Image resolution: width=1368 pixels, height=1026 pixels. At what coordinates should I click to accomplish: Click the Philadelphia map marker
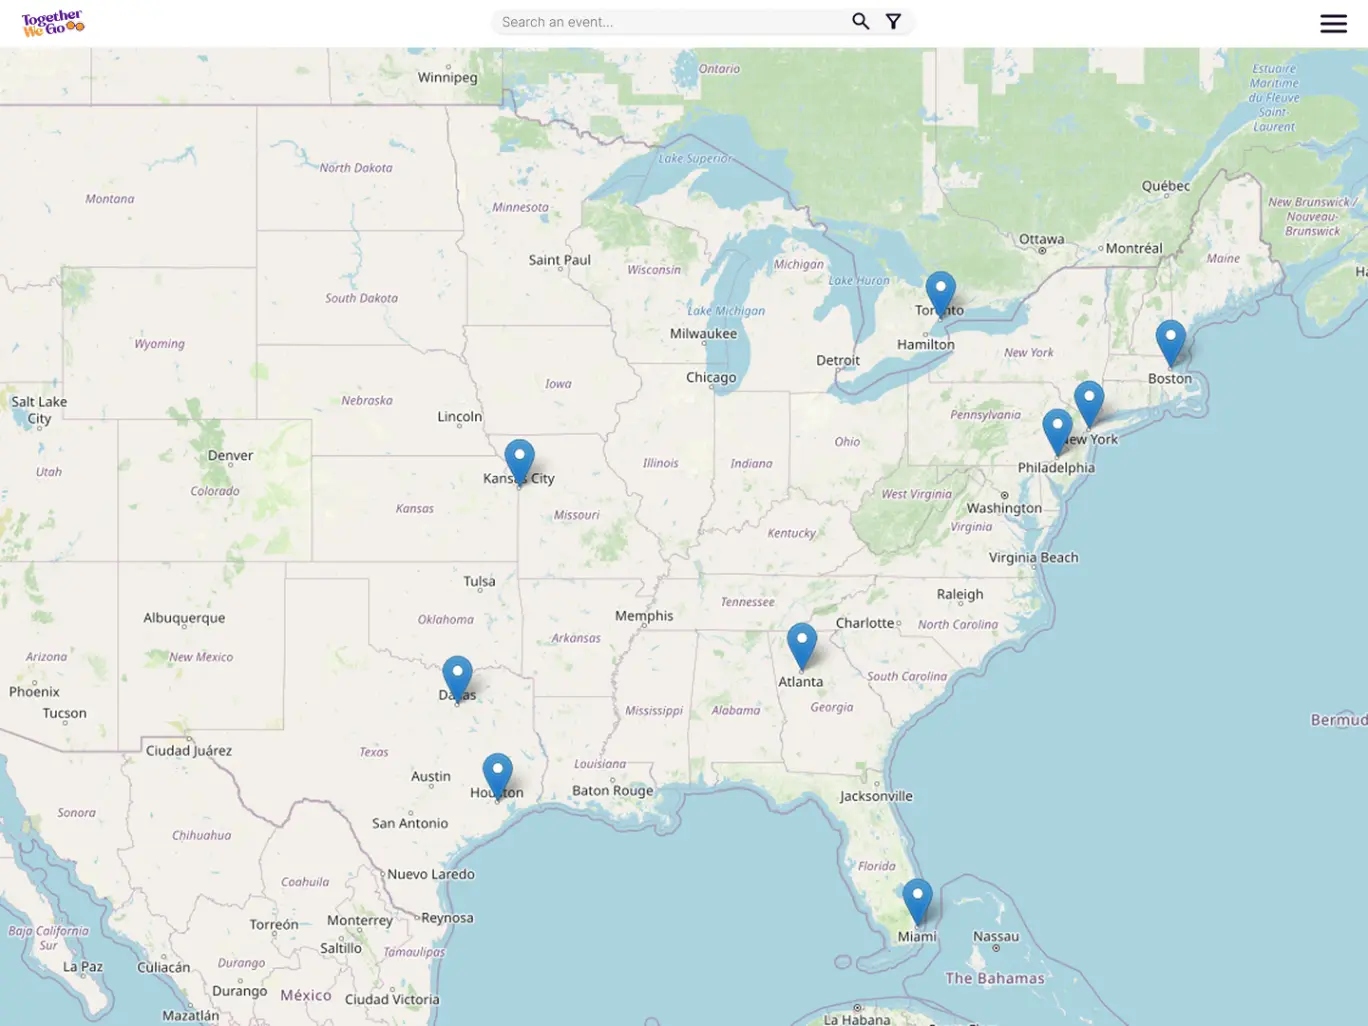pos(1057,430)
